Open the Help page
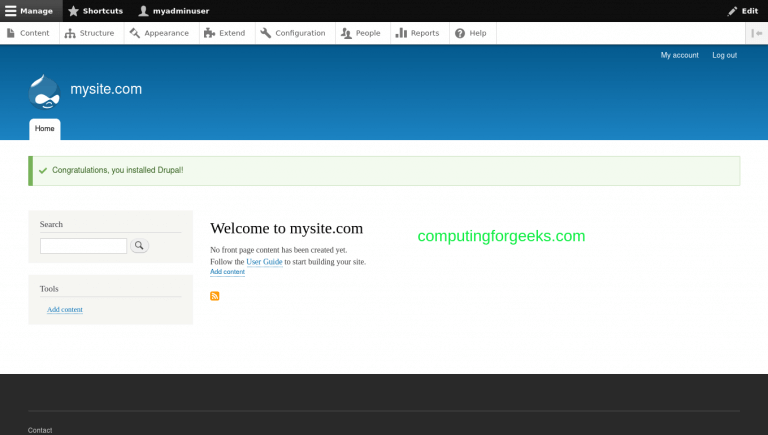 click(471, 33)
